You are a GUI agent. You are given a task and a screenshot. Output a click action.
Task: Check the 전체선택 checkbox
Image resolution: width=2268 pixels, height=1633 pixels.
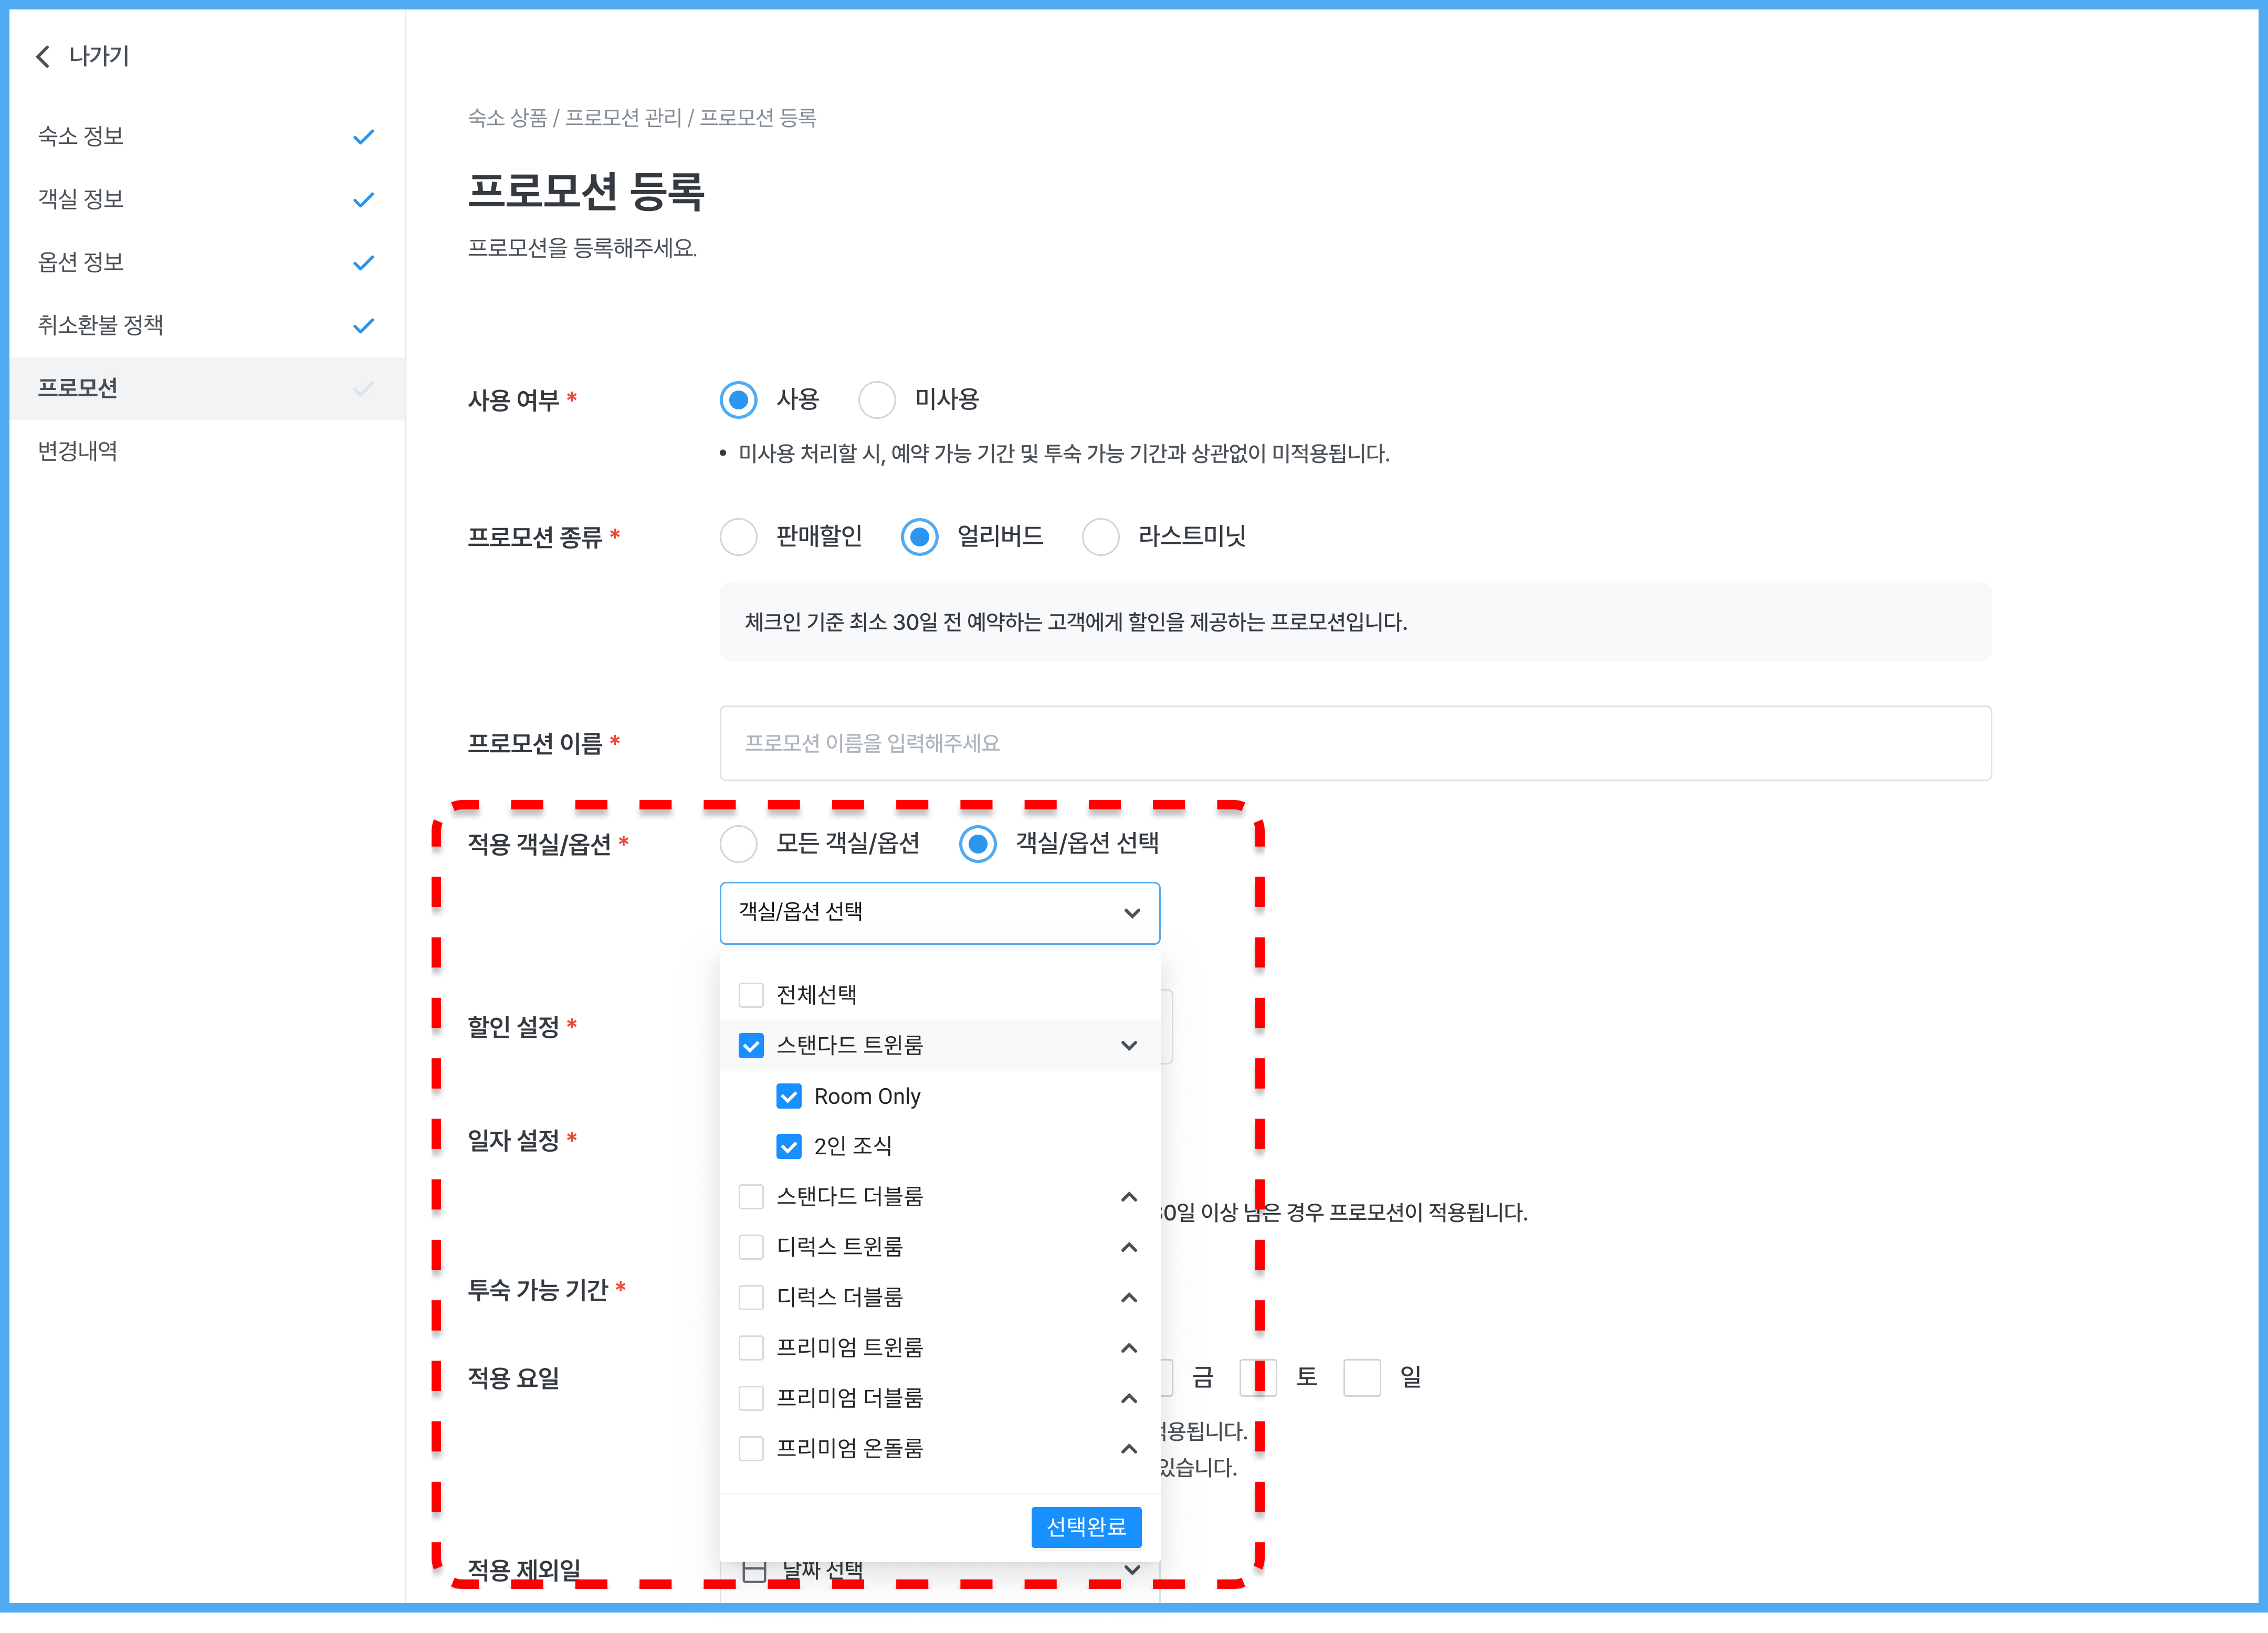click(x=751, y=995)
